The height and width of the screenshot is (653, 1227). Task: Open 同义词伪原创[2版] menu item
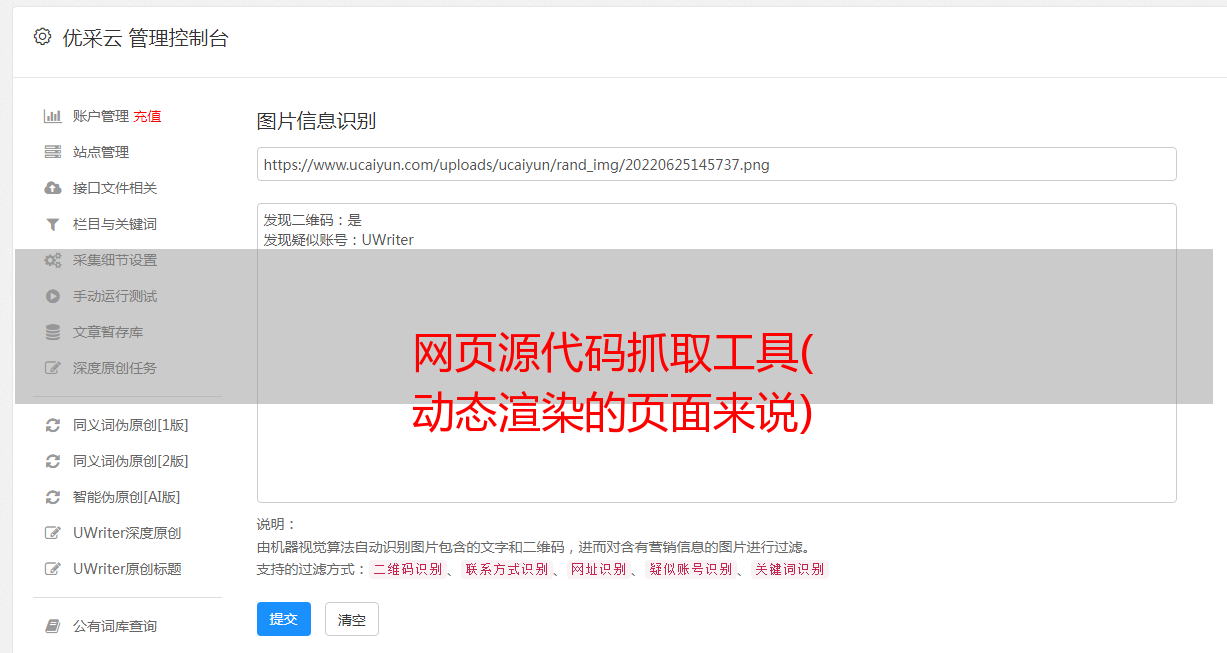coord(130,461)
